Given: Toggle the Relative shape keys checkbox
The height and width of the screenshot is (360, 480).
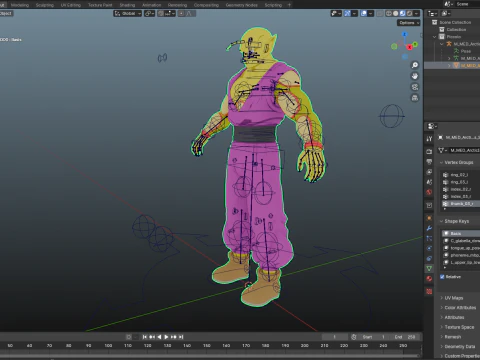Looking at the screenshot, I should click(x=442, y=277).
